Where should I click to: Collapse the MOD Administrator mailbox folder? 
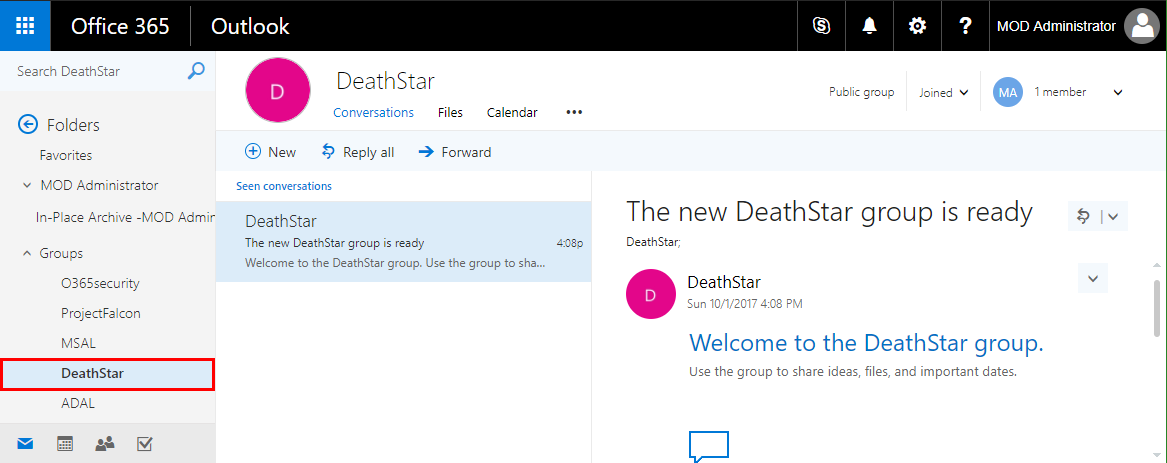tap(27, 185)
